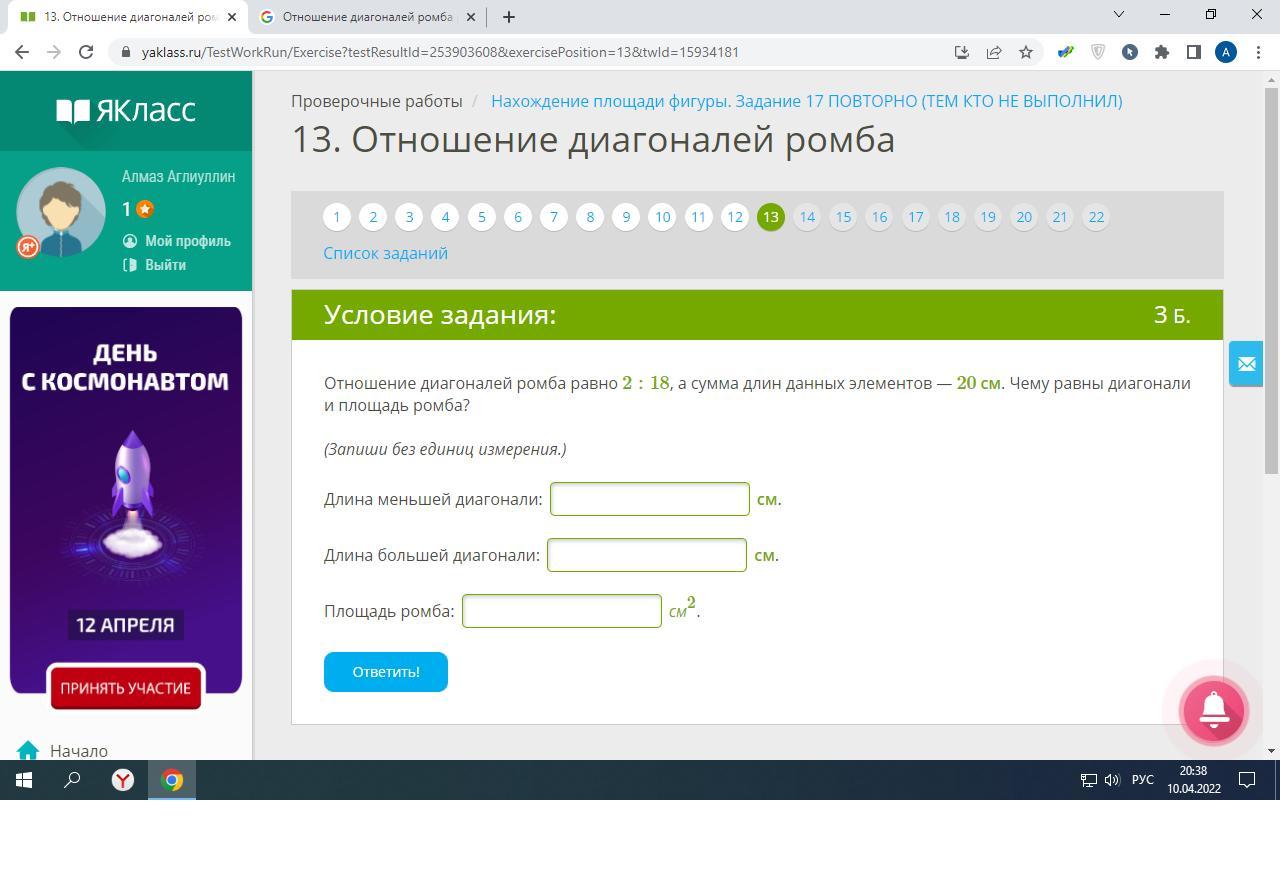Click the browser address bar URL
The width and height of the screenshot is (1280, 877).
coord(440,52)
